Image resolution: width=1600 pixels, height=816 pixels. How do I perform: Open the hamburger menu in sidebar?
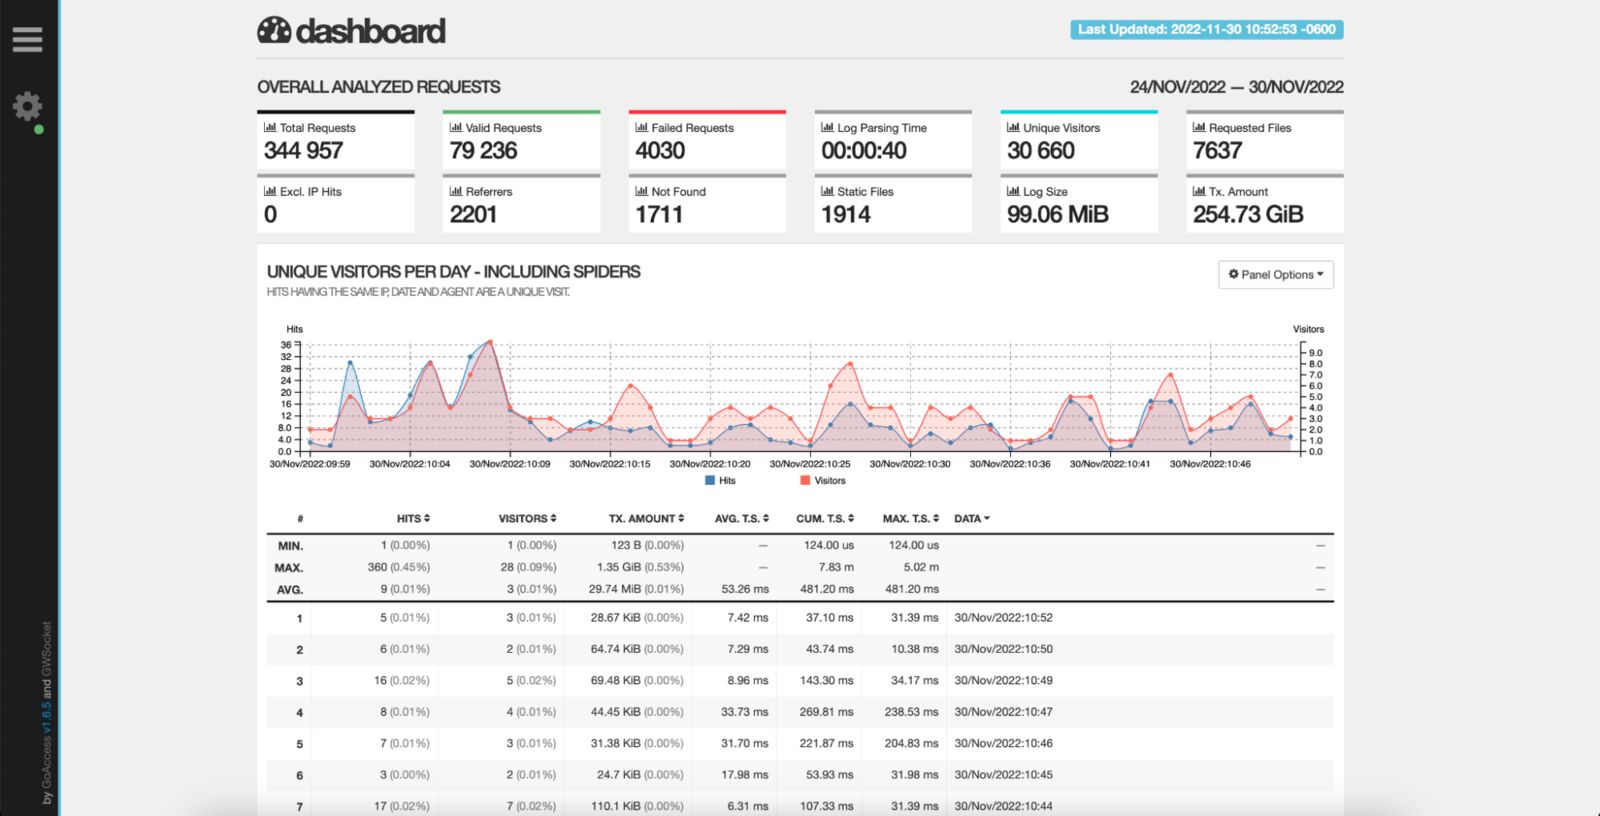27,39
